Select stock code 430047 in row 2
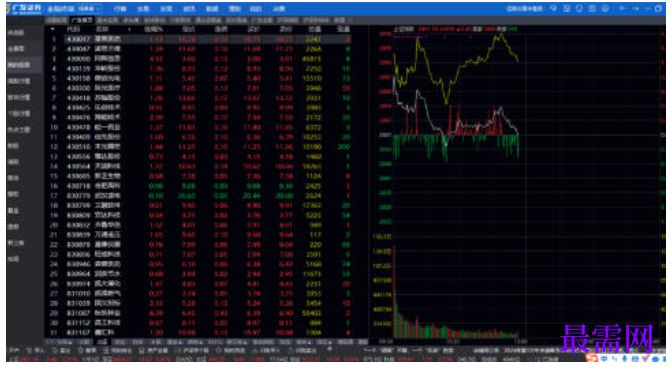This screenshot has width=672, height=370. tap(78, 49)
